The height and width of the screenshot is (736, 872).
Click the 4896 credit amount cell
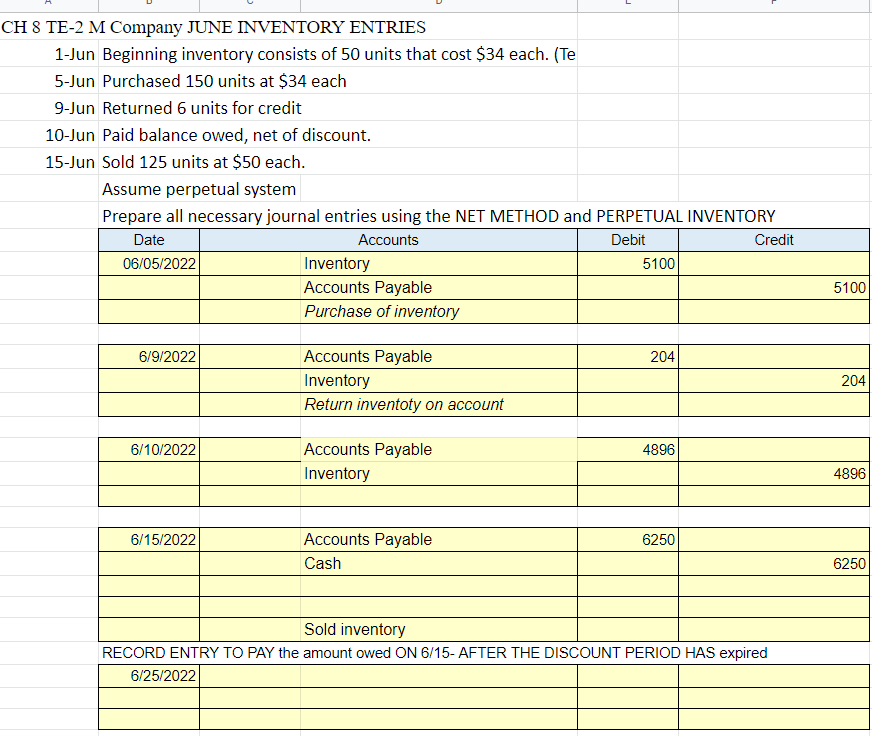(x=774, y=473)
